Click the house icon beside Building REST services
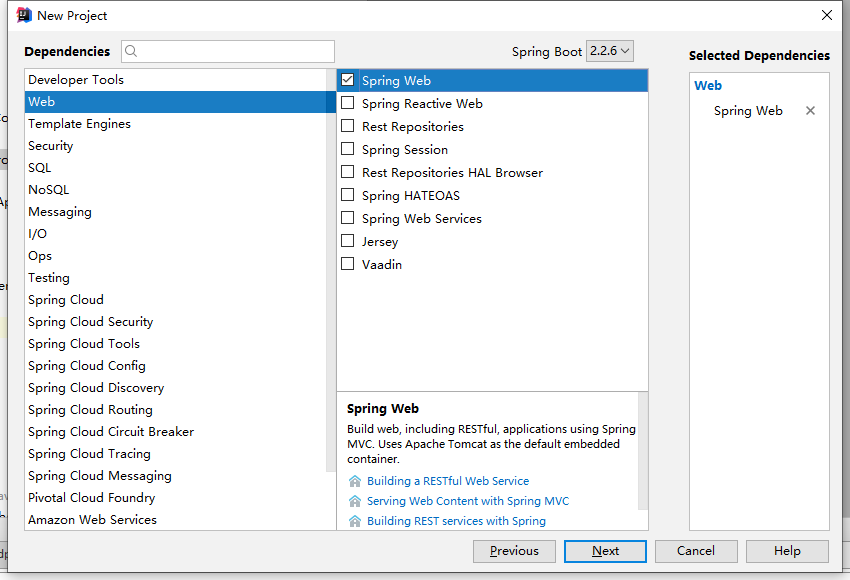The image size is (850, 580). tap(355, 521)
